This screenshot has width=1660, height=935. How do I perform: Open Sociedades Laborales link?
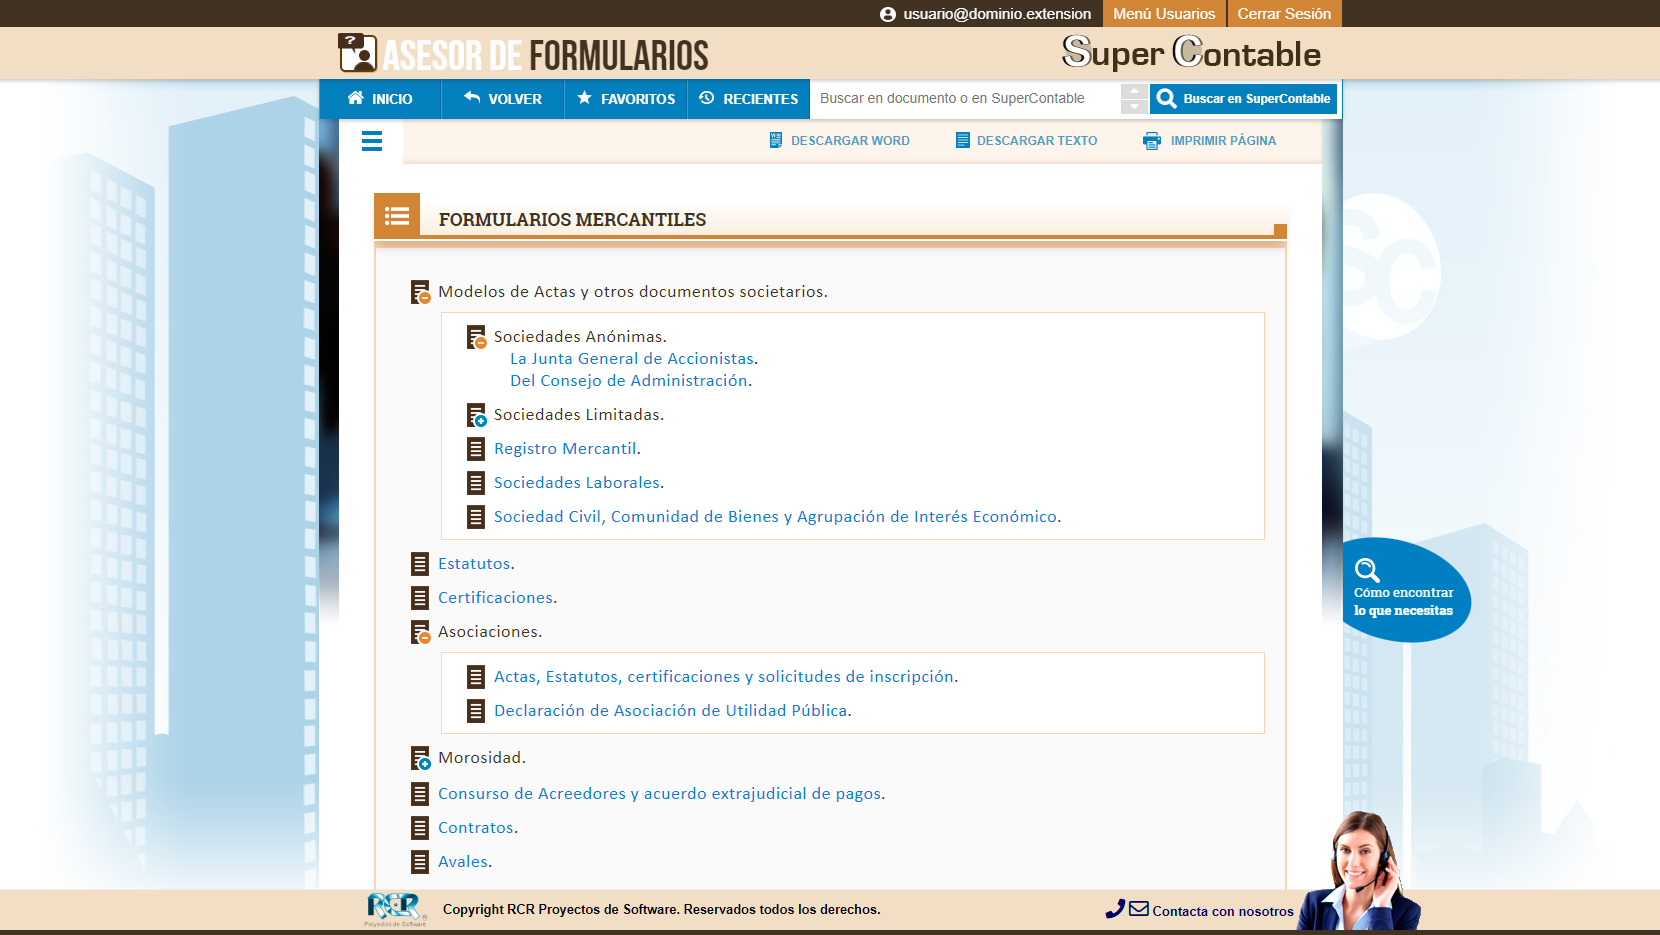(577, 483)
